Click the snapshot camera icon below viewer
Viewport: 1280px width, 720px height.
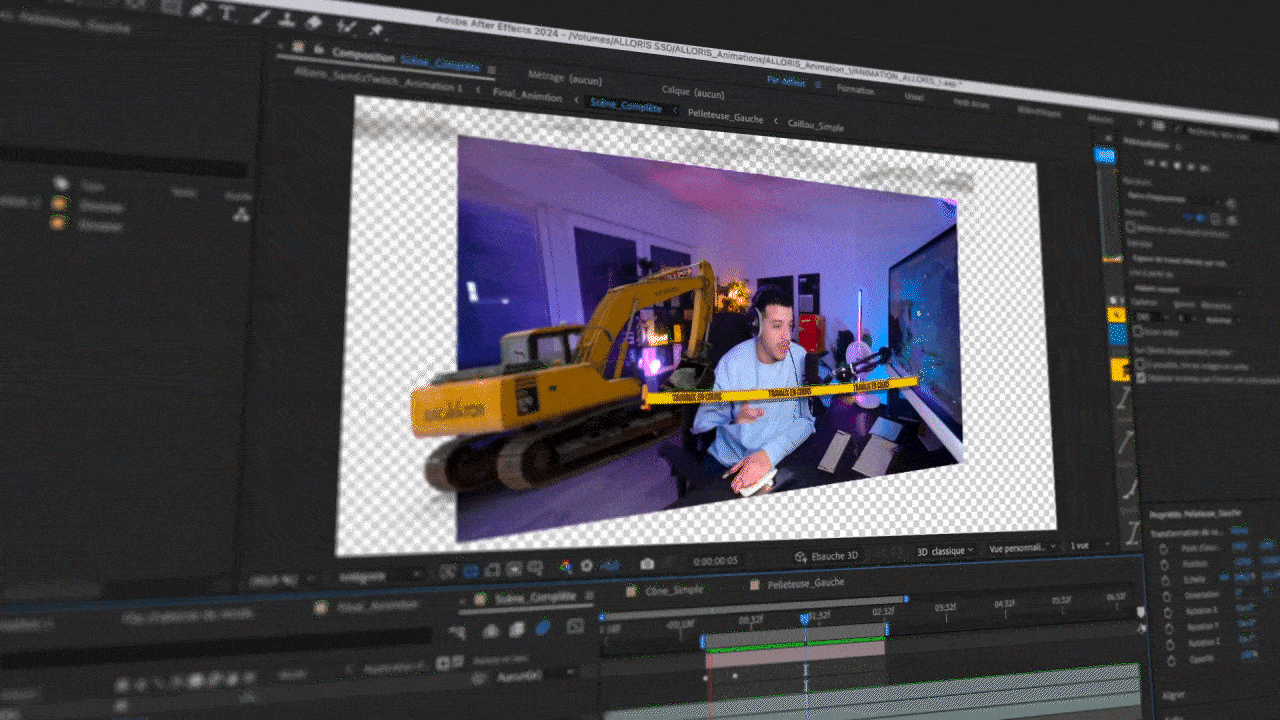pos(647,564)
